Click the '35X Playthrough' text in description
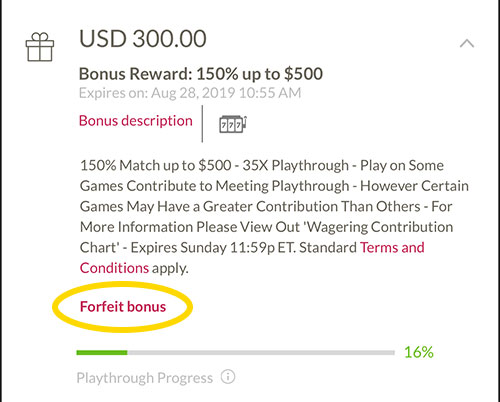500x402 pixels. pos(295,166)
